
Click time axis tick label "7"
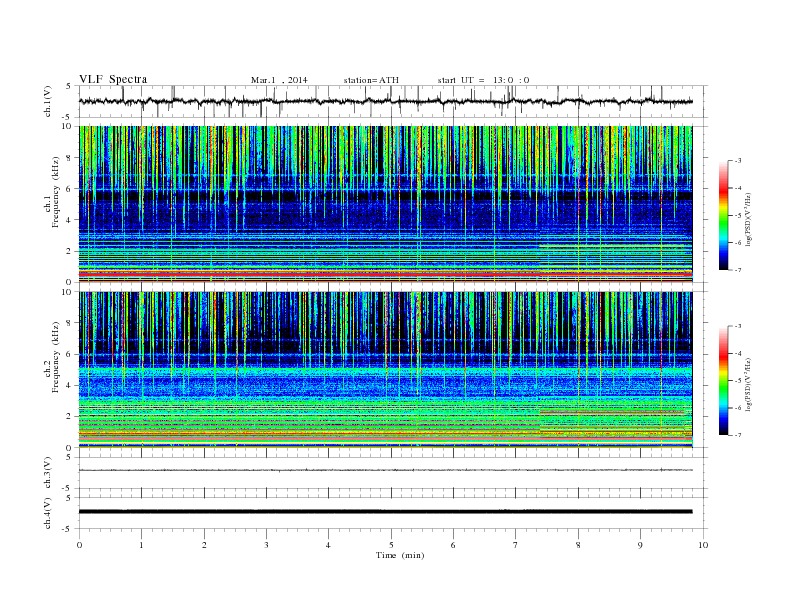coord(516,545)
